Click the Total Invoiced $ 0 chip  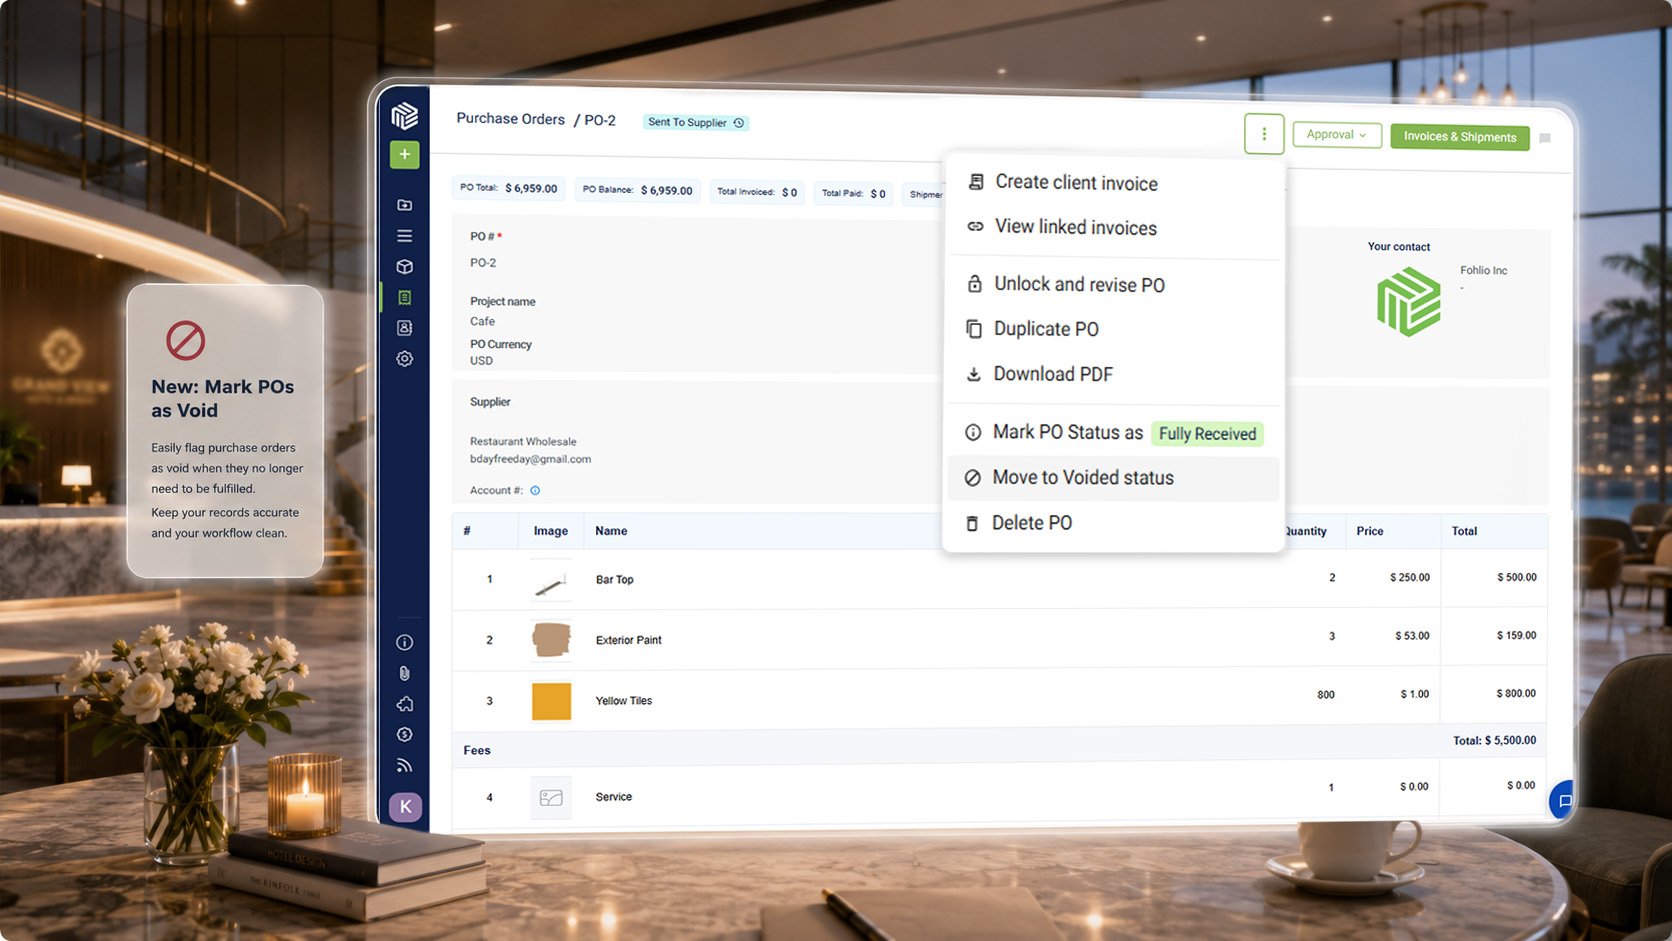757,192
